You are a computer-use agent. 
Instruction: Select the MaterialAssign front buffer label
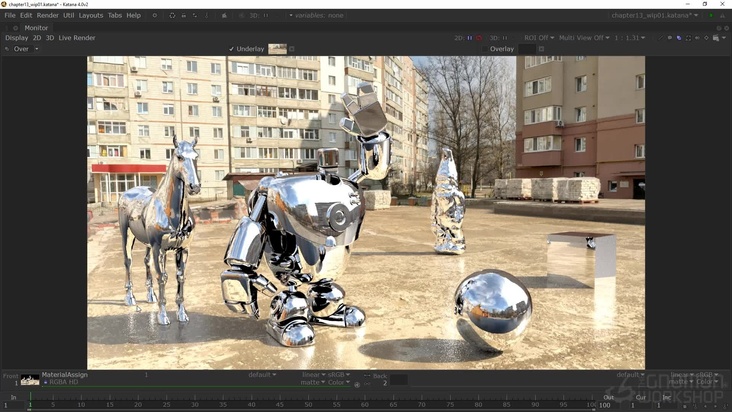pos(64,375)
